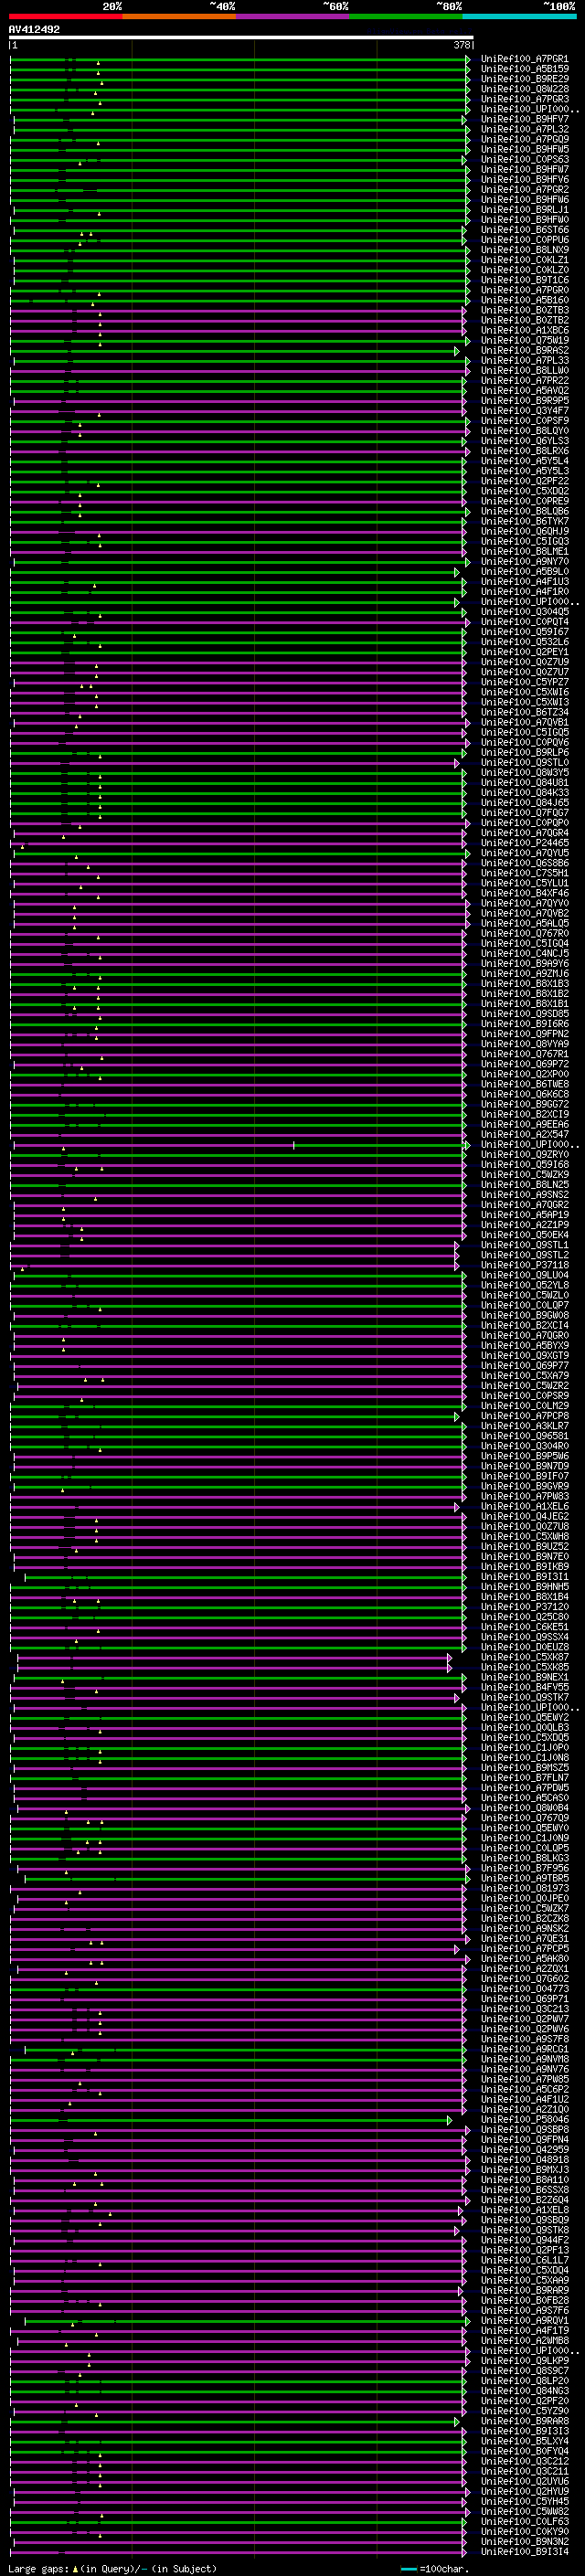Click the UniRef100_C0LF63 label
This screenshot has width=585, height=2576.
coord(524,2522)
